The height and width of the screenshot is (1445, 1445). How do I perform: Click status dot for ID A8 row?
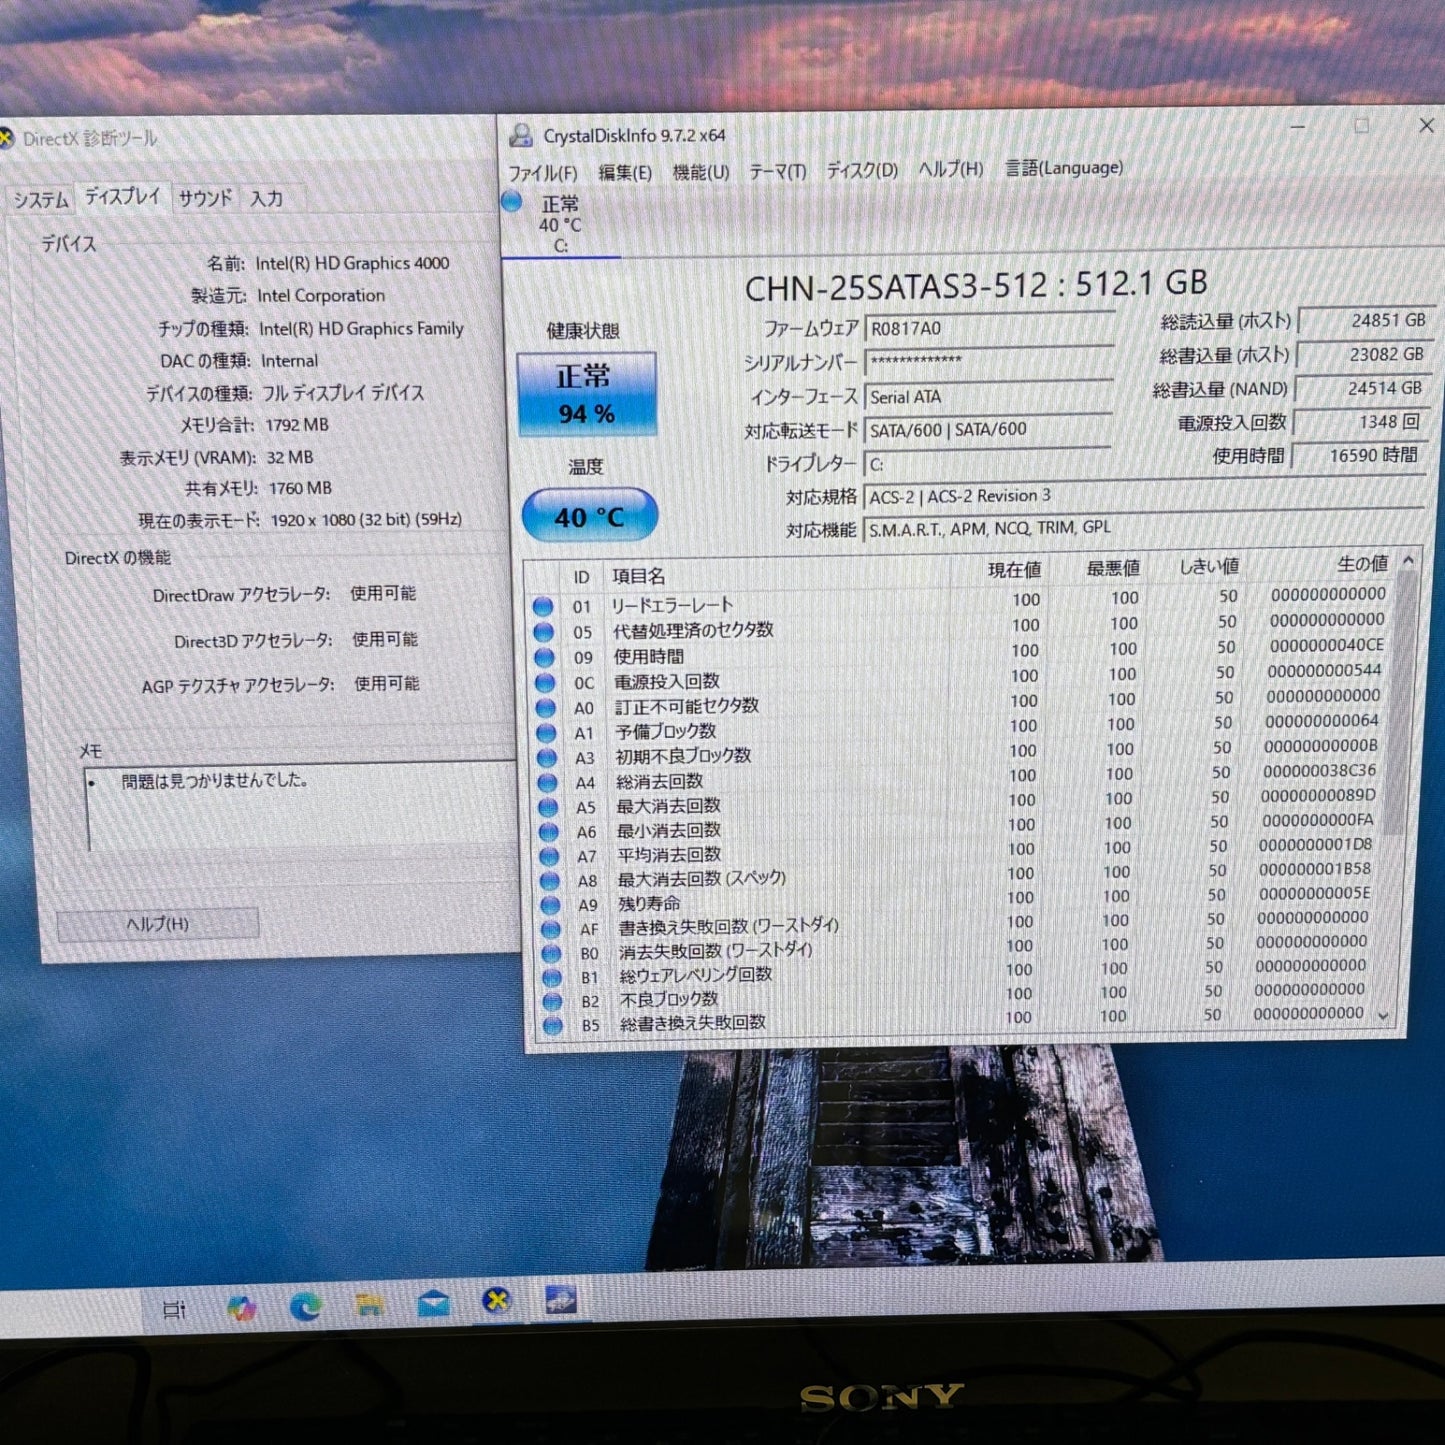[550, 881]
